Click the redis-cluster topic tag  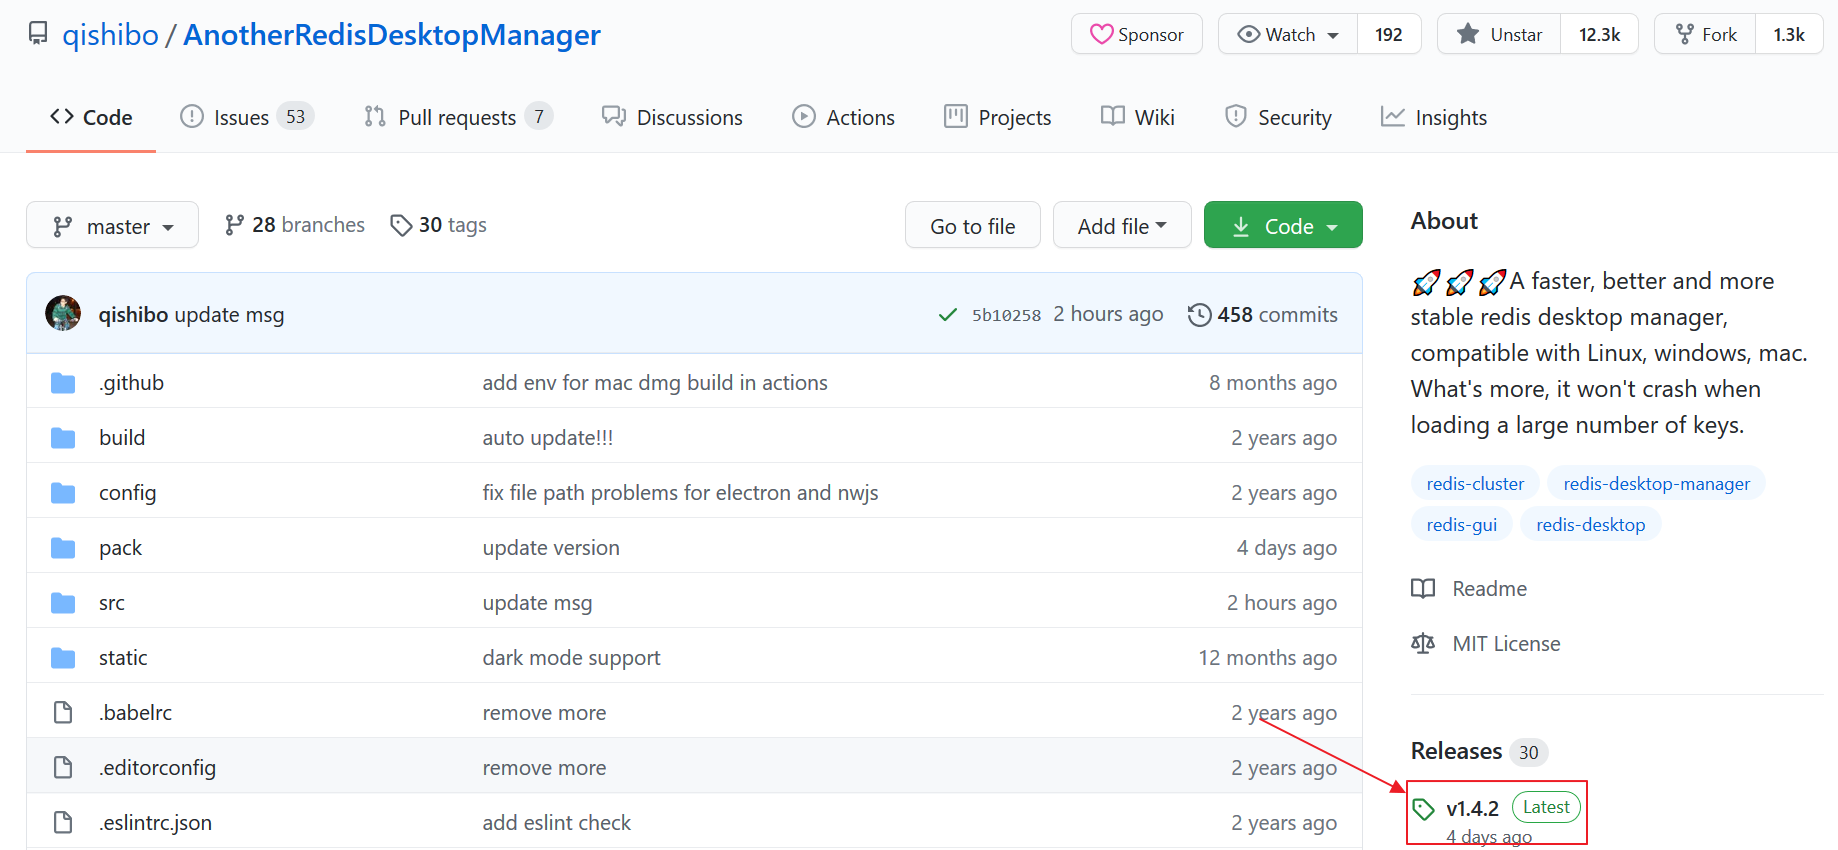[x=1475, y=484]
